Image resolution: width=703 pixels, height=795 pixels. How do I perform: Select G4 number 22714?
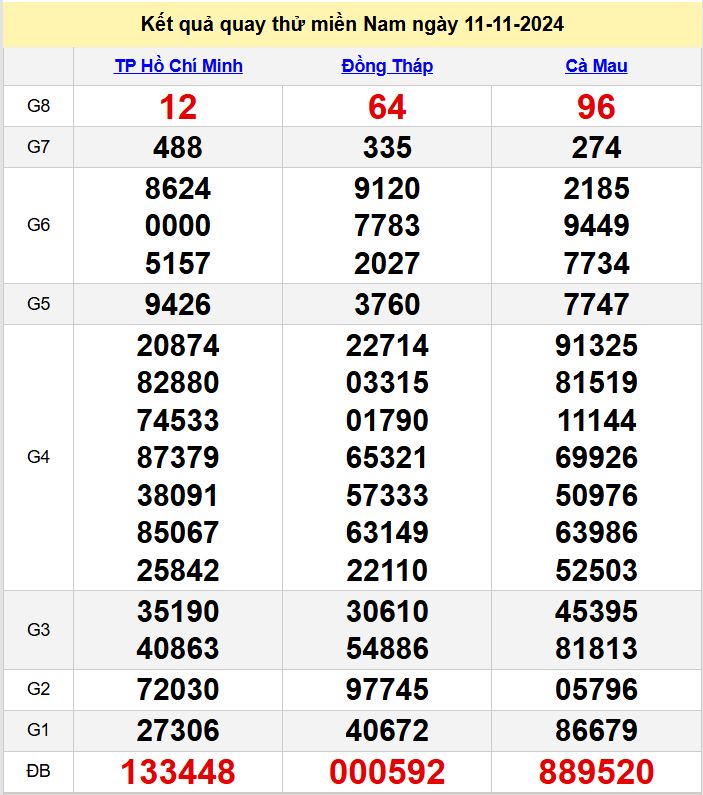point(387,346)
